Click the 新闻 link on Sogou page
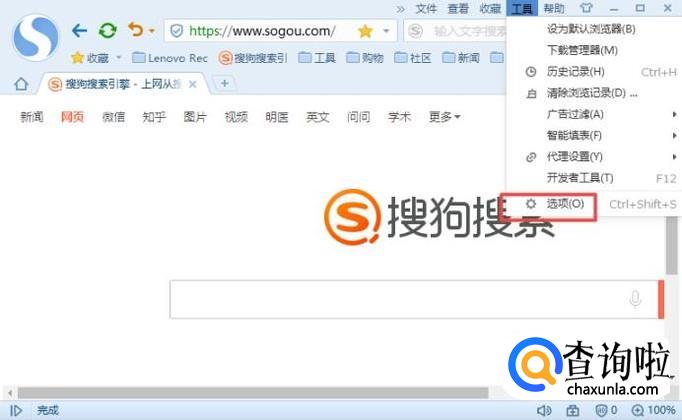The width and height of the screenshot is (682, 420). pos(32,117)
